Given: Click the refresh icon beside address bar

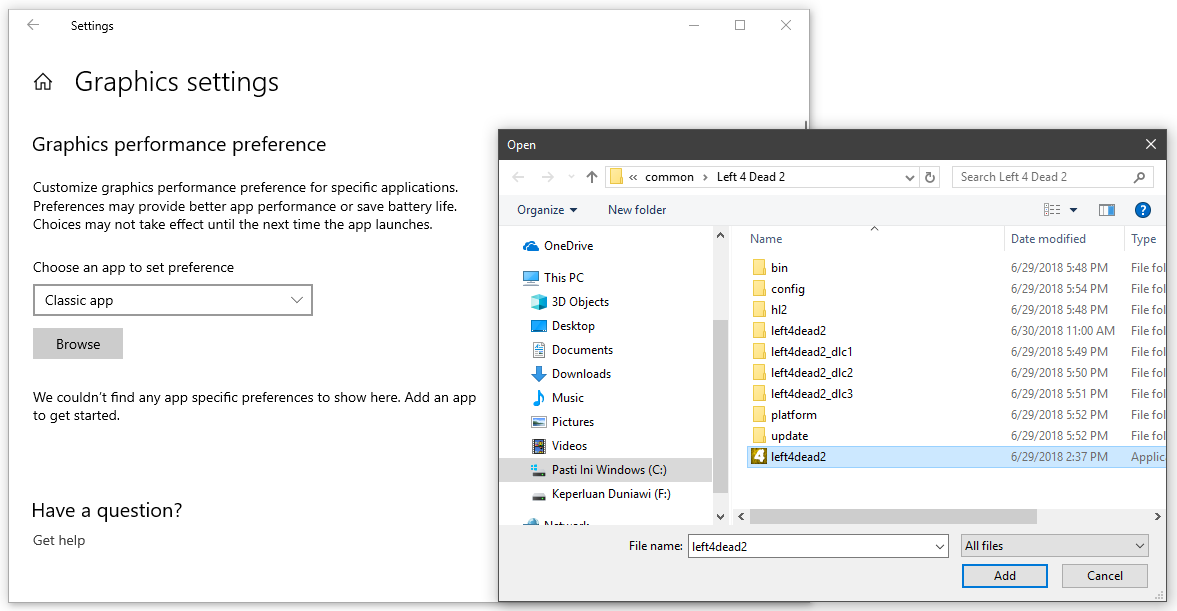Looking at the screenshot, I should pos(930,177).
